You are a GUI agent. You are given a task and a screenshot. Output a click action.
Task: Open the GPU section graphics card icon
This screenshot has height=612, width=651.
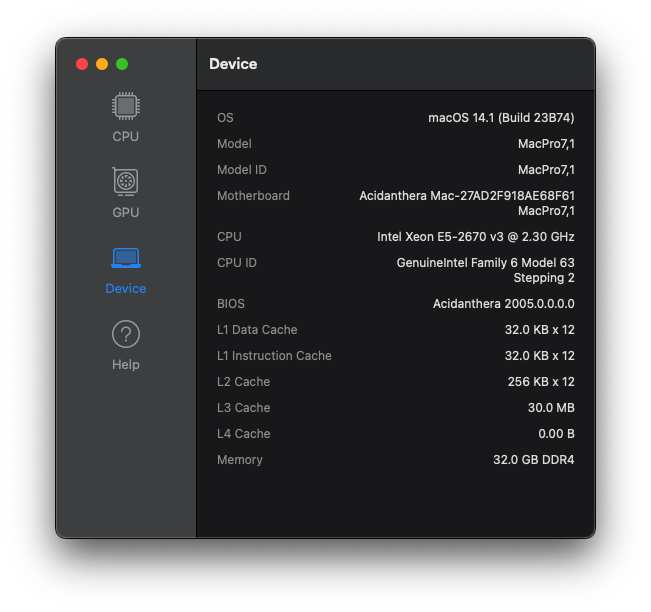pos(125,181)
